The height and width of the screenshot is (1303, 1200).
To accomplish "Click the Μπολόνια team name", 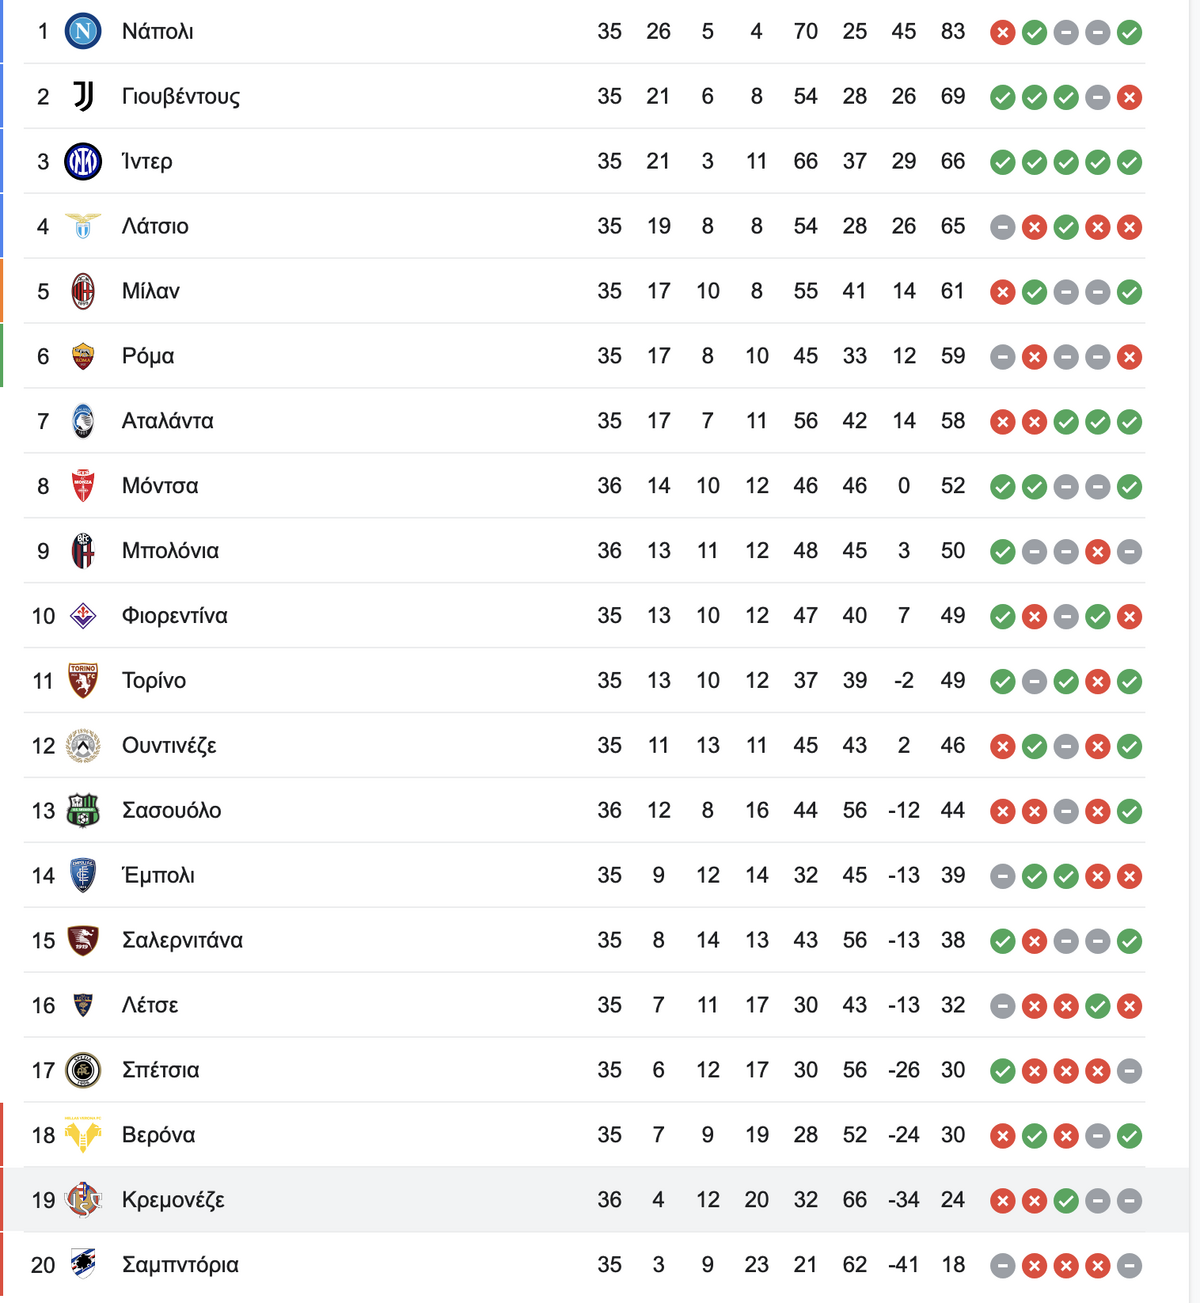I will coord(170,550).
